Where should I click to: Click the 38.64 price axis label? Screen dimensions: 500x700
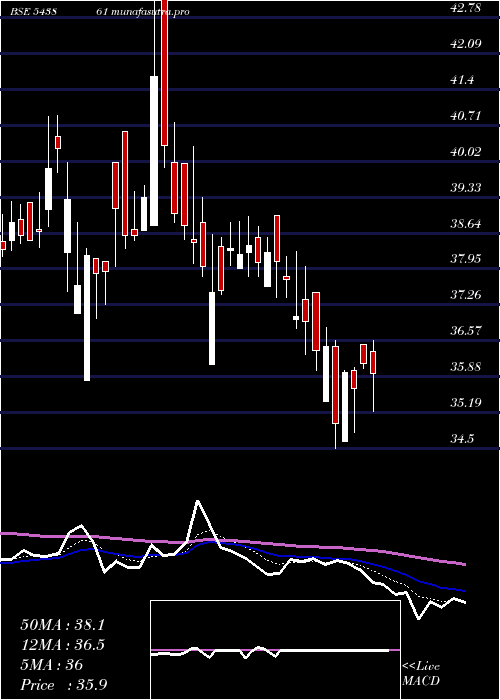(466, 223)
